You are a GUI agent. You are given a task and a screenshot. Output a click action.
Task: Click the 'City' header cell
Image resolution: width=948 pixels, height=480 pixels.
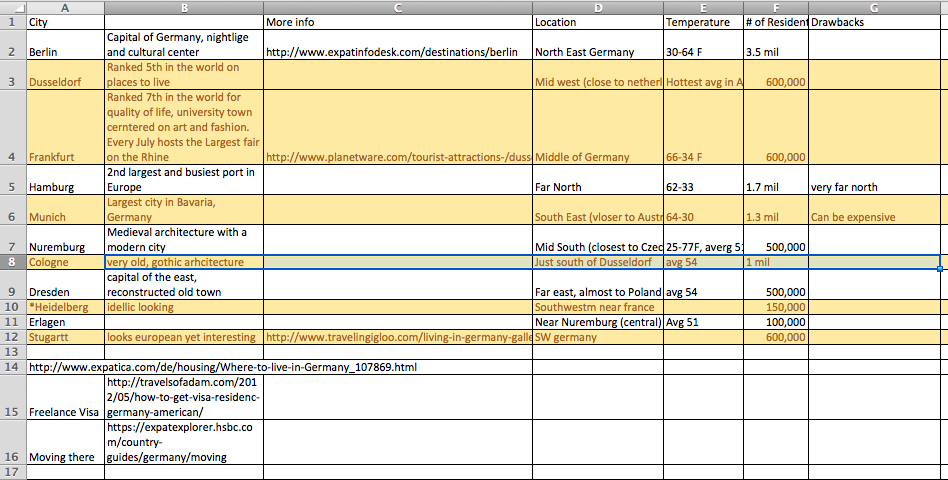[65, 22]
